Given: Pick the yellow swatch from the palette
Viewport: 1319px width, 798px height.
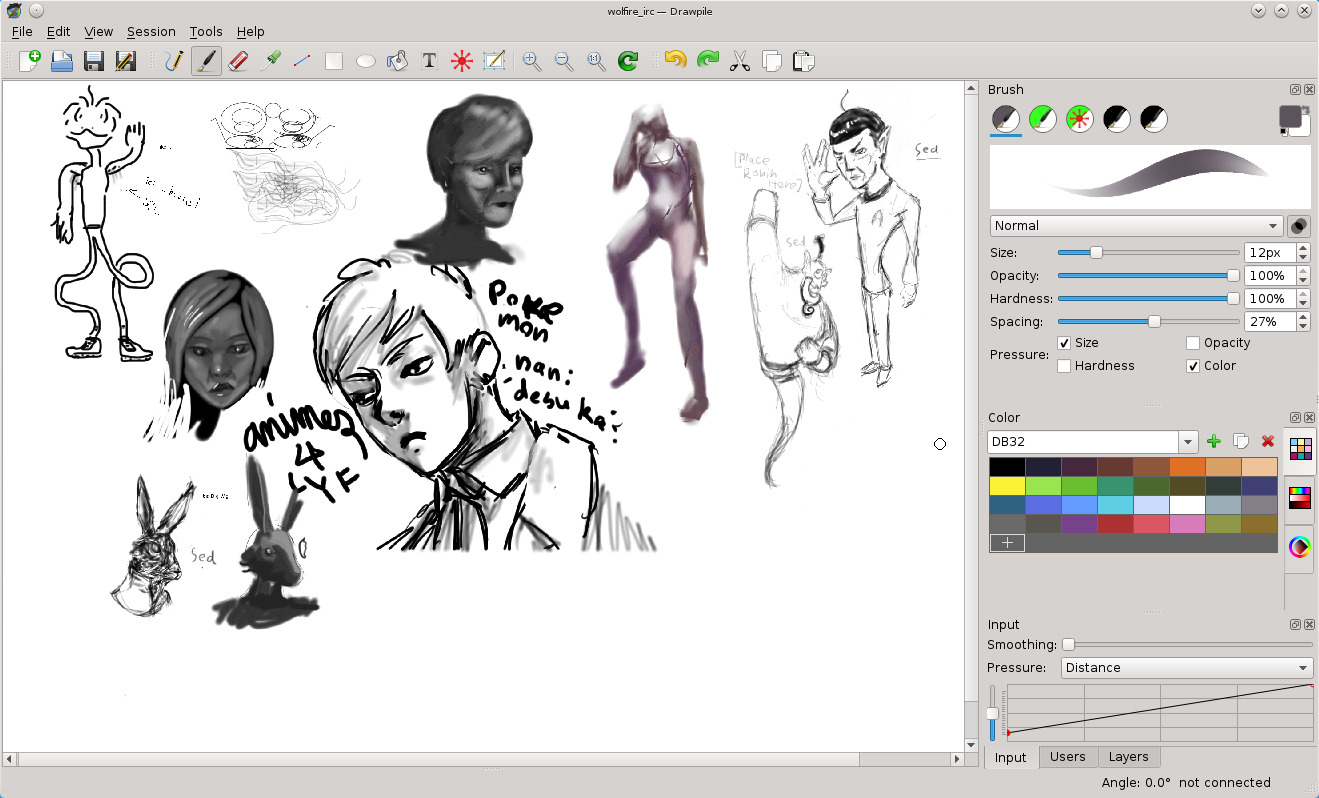Looking at the screenshot, I should 1007,485.
